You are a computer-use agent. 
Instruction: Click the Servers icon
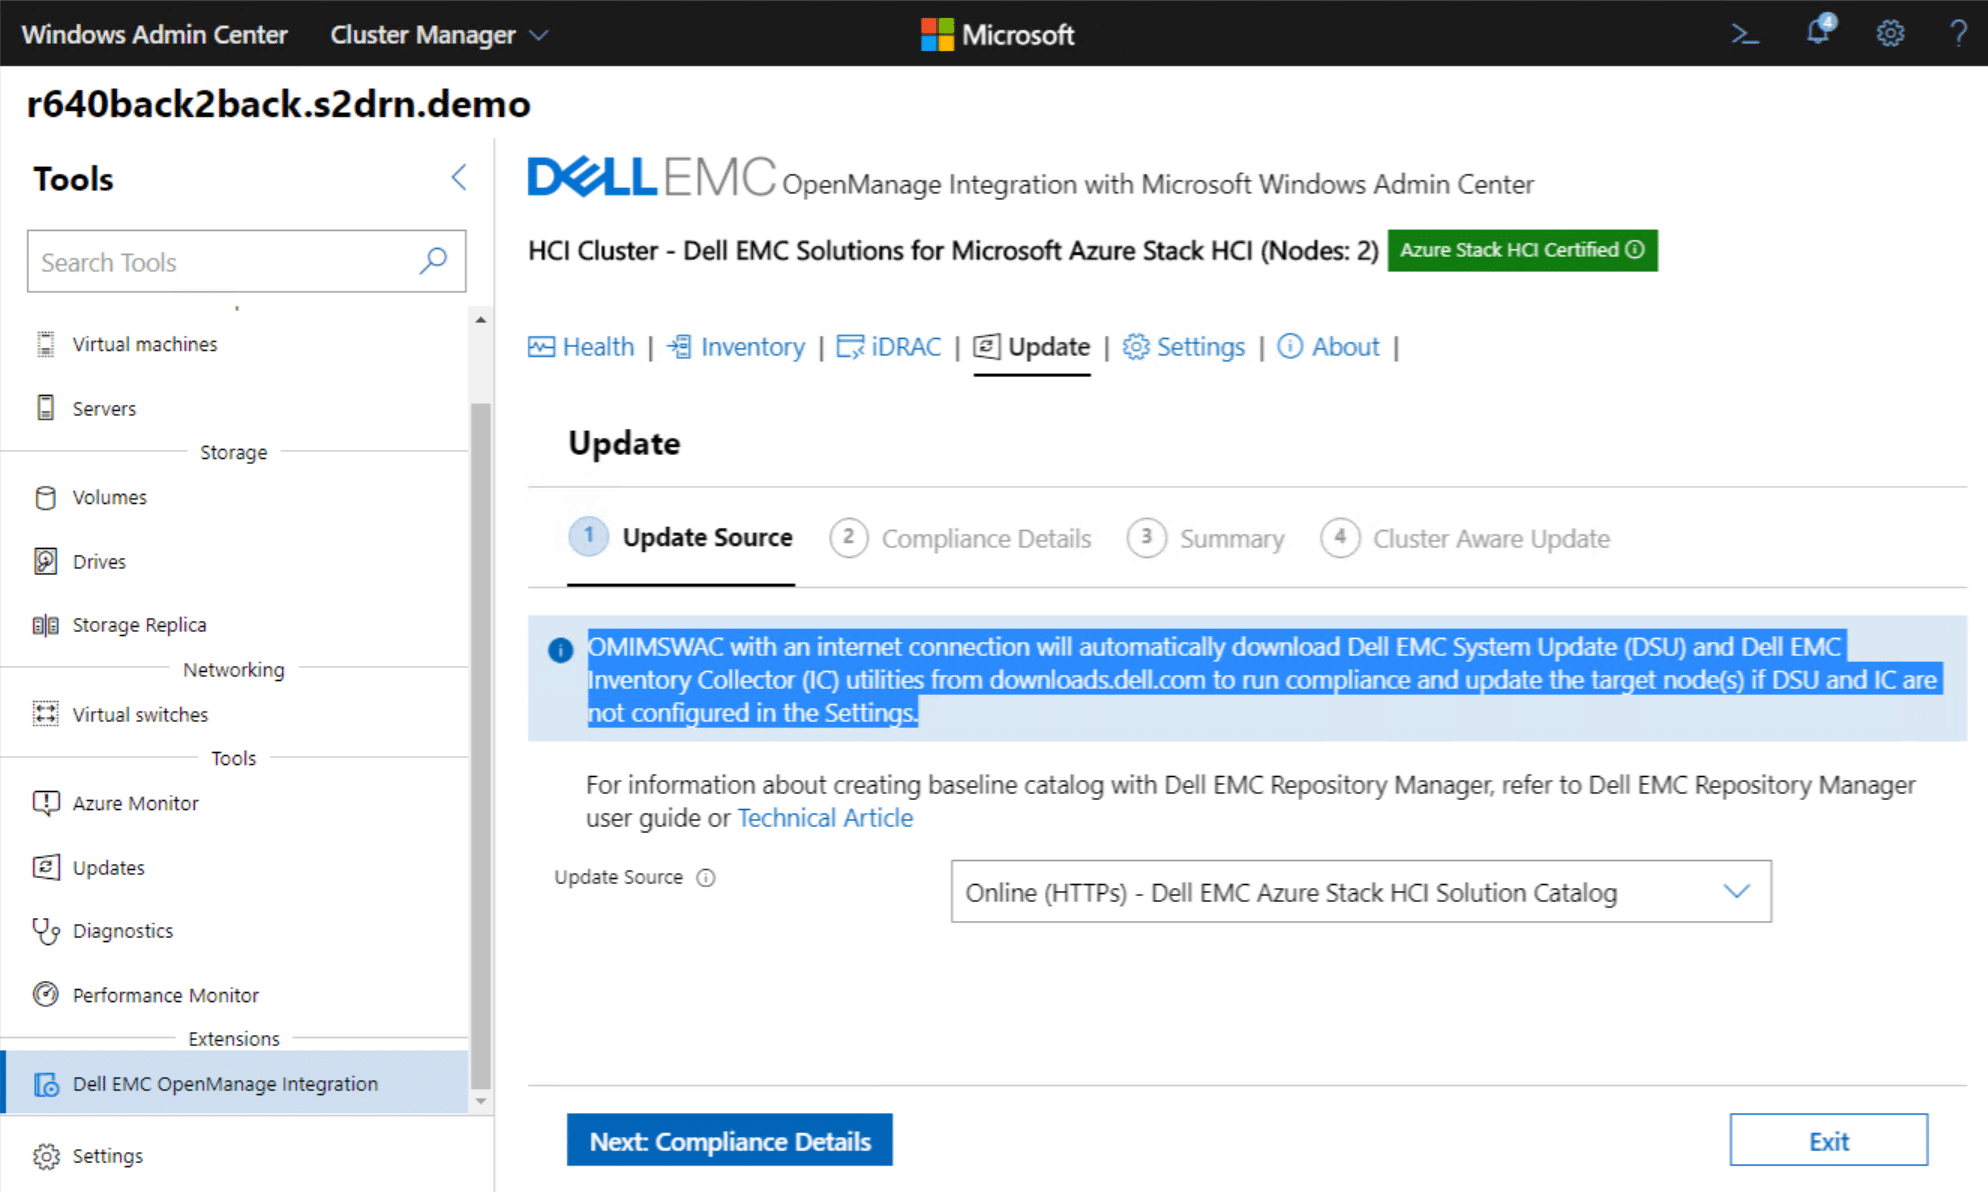45,408
